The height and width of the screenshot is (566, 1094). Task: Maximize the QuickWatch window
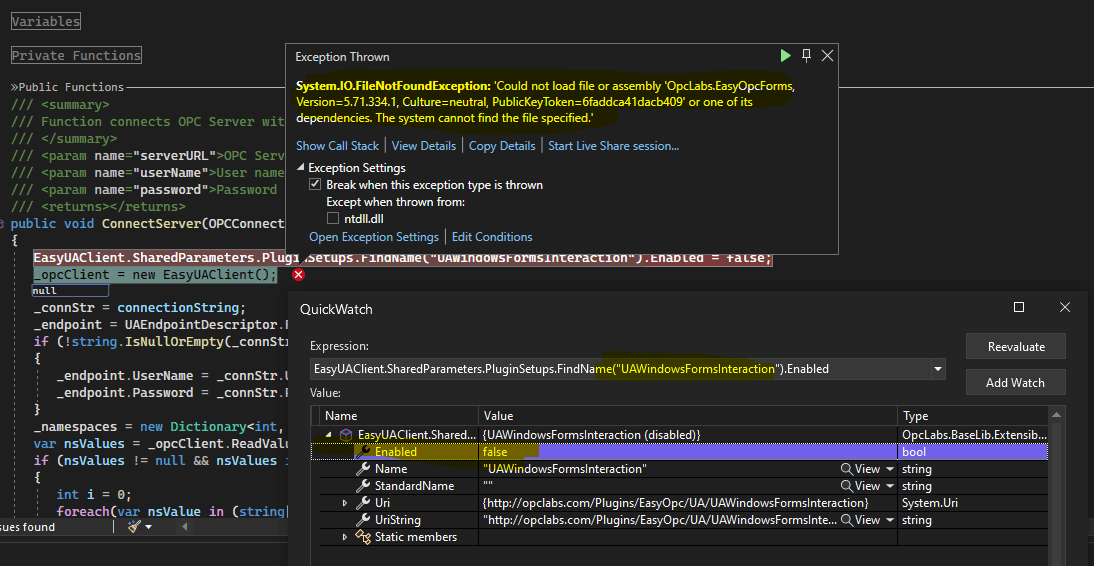1019,307
